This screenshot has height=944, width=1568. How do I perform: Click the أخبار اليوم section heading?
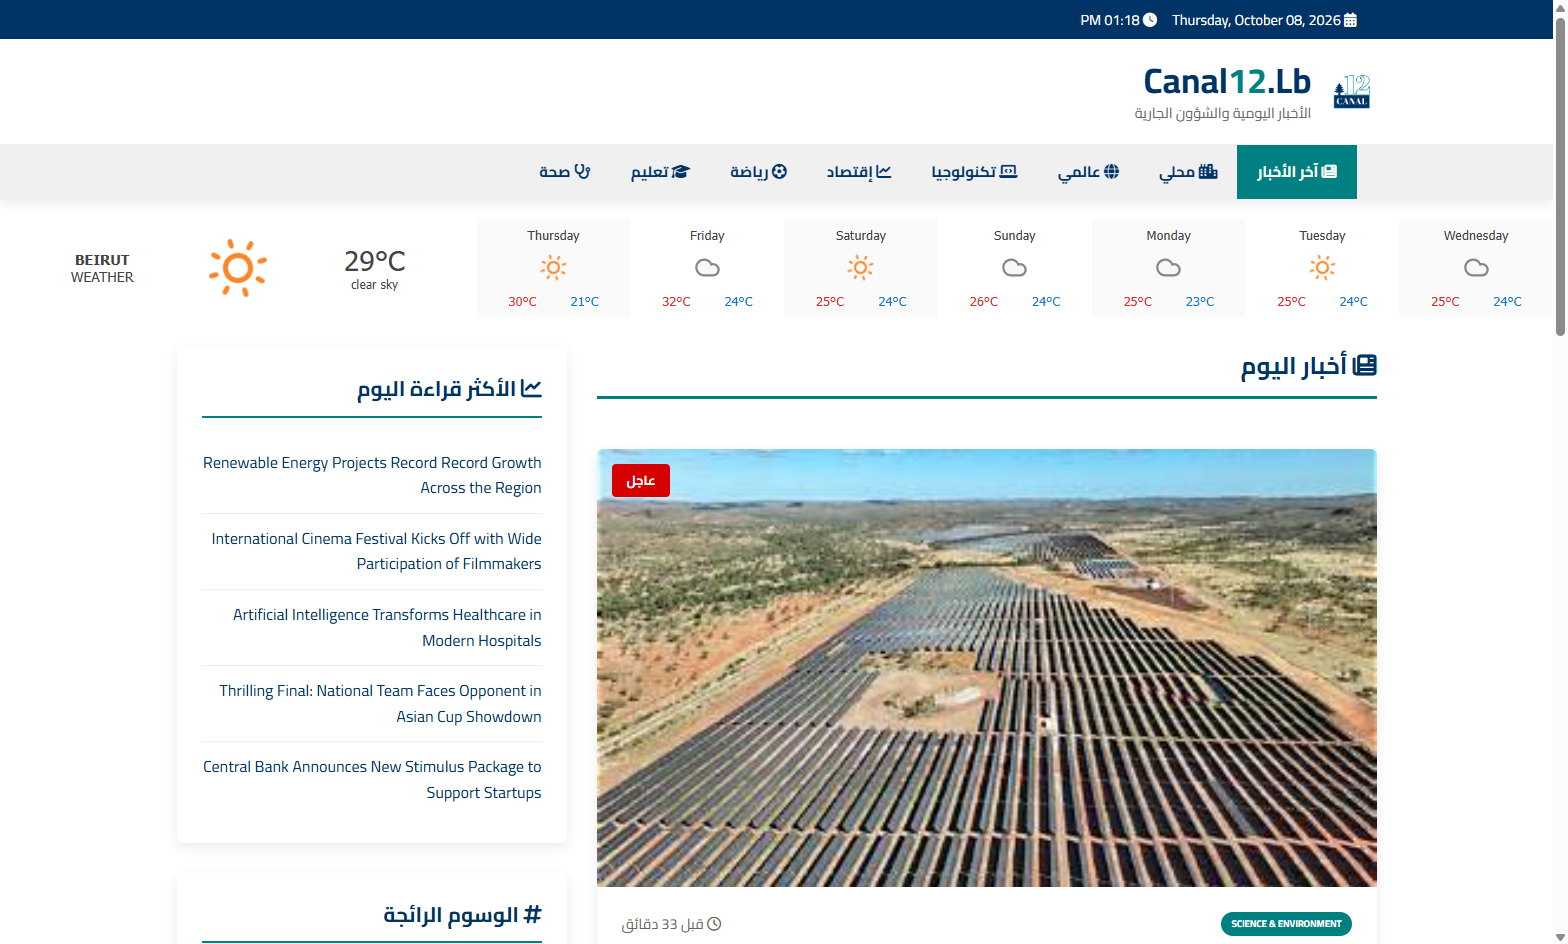click(x=1309, y=366)
